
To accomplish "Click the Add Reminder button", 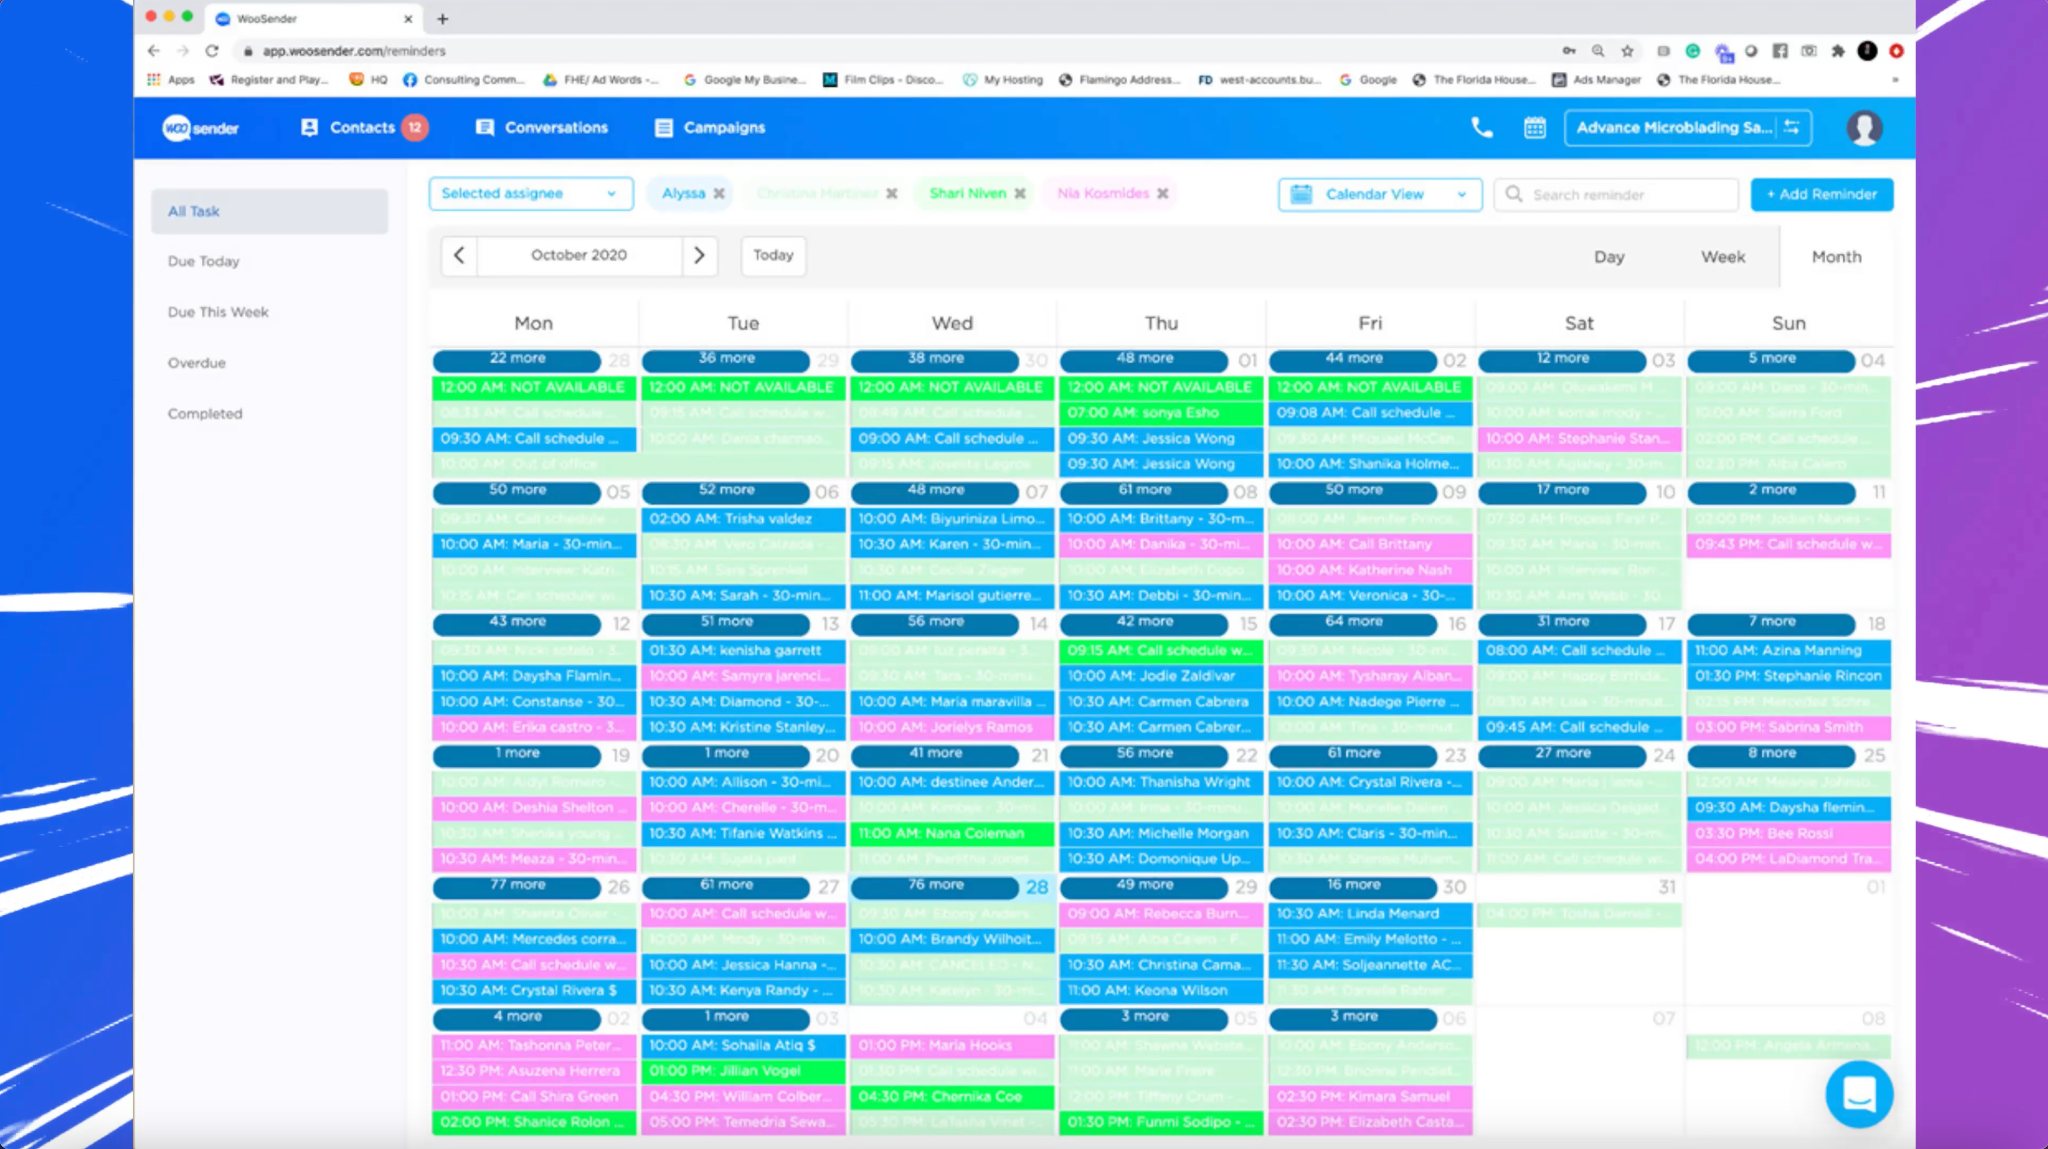I will pyautogui.click(x=1821, y=194).
